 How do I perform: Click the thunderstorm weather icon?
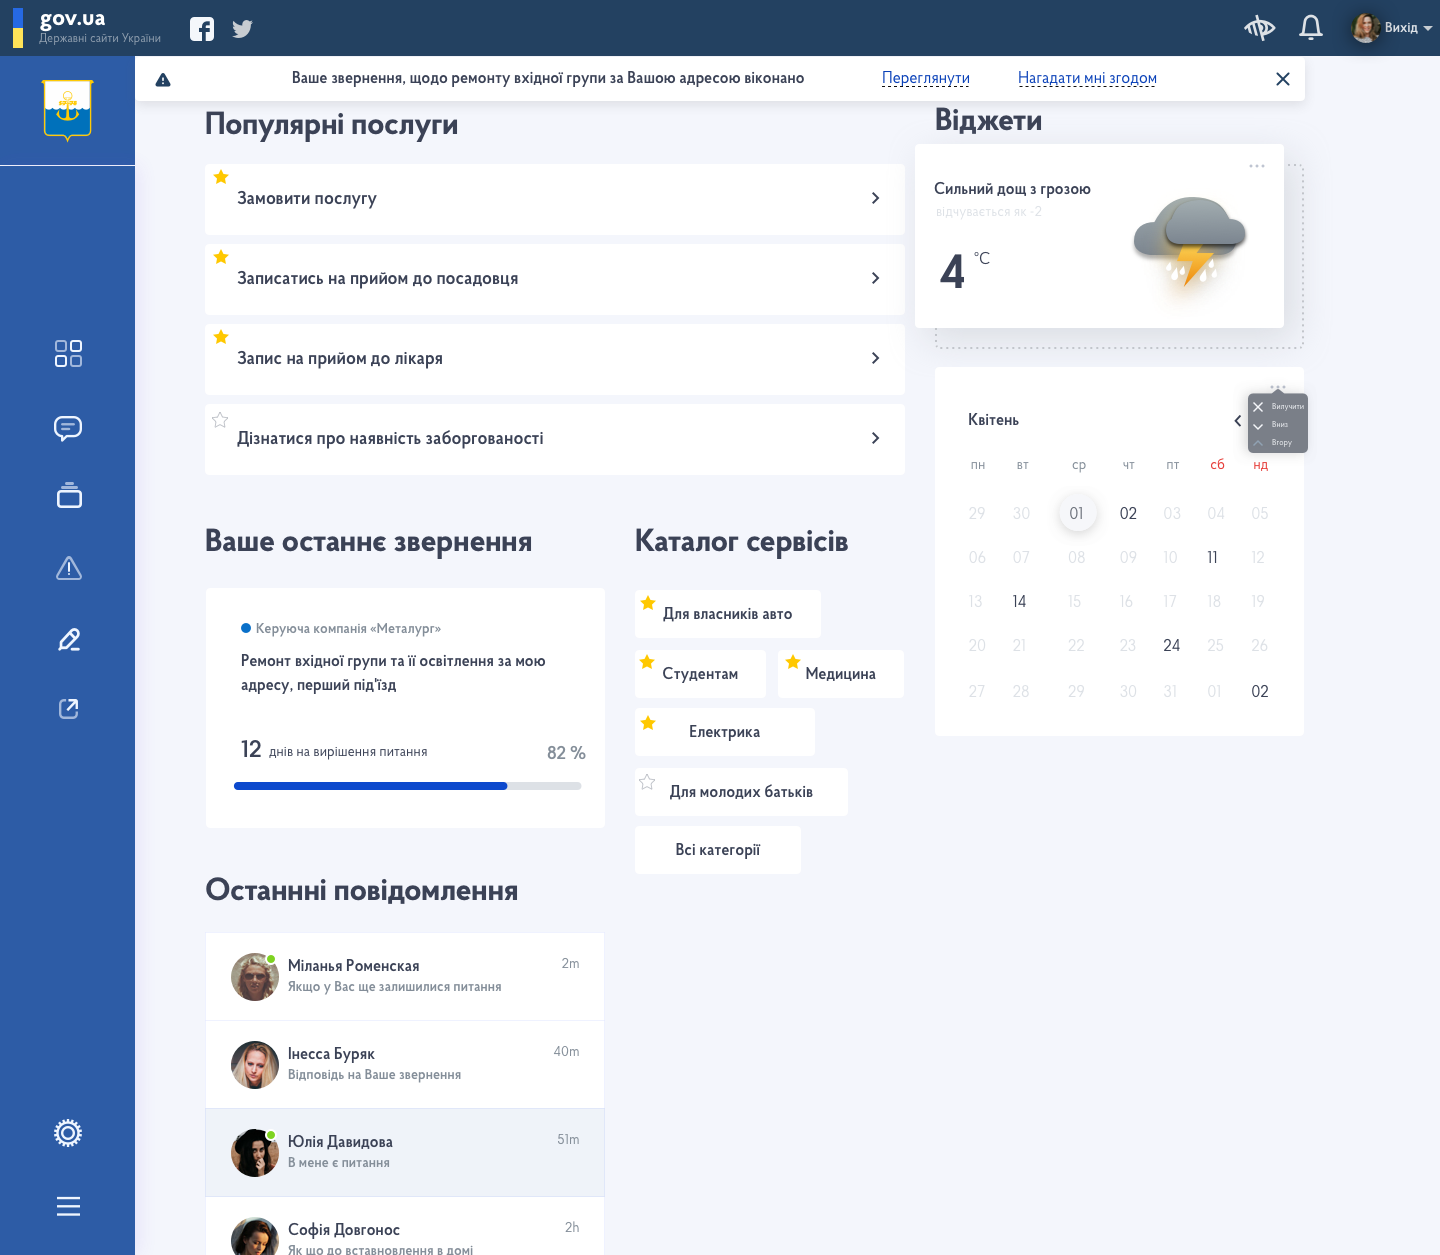click(x=1190, y=243)
